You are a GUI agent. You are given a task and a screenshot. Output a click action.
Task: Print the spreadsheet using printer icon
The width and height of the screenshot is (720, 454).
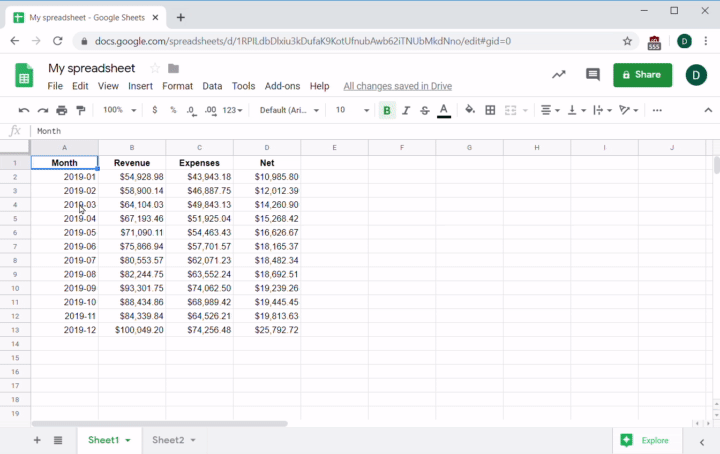tap(62, 110)
